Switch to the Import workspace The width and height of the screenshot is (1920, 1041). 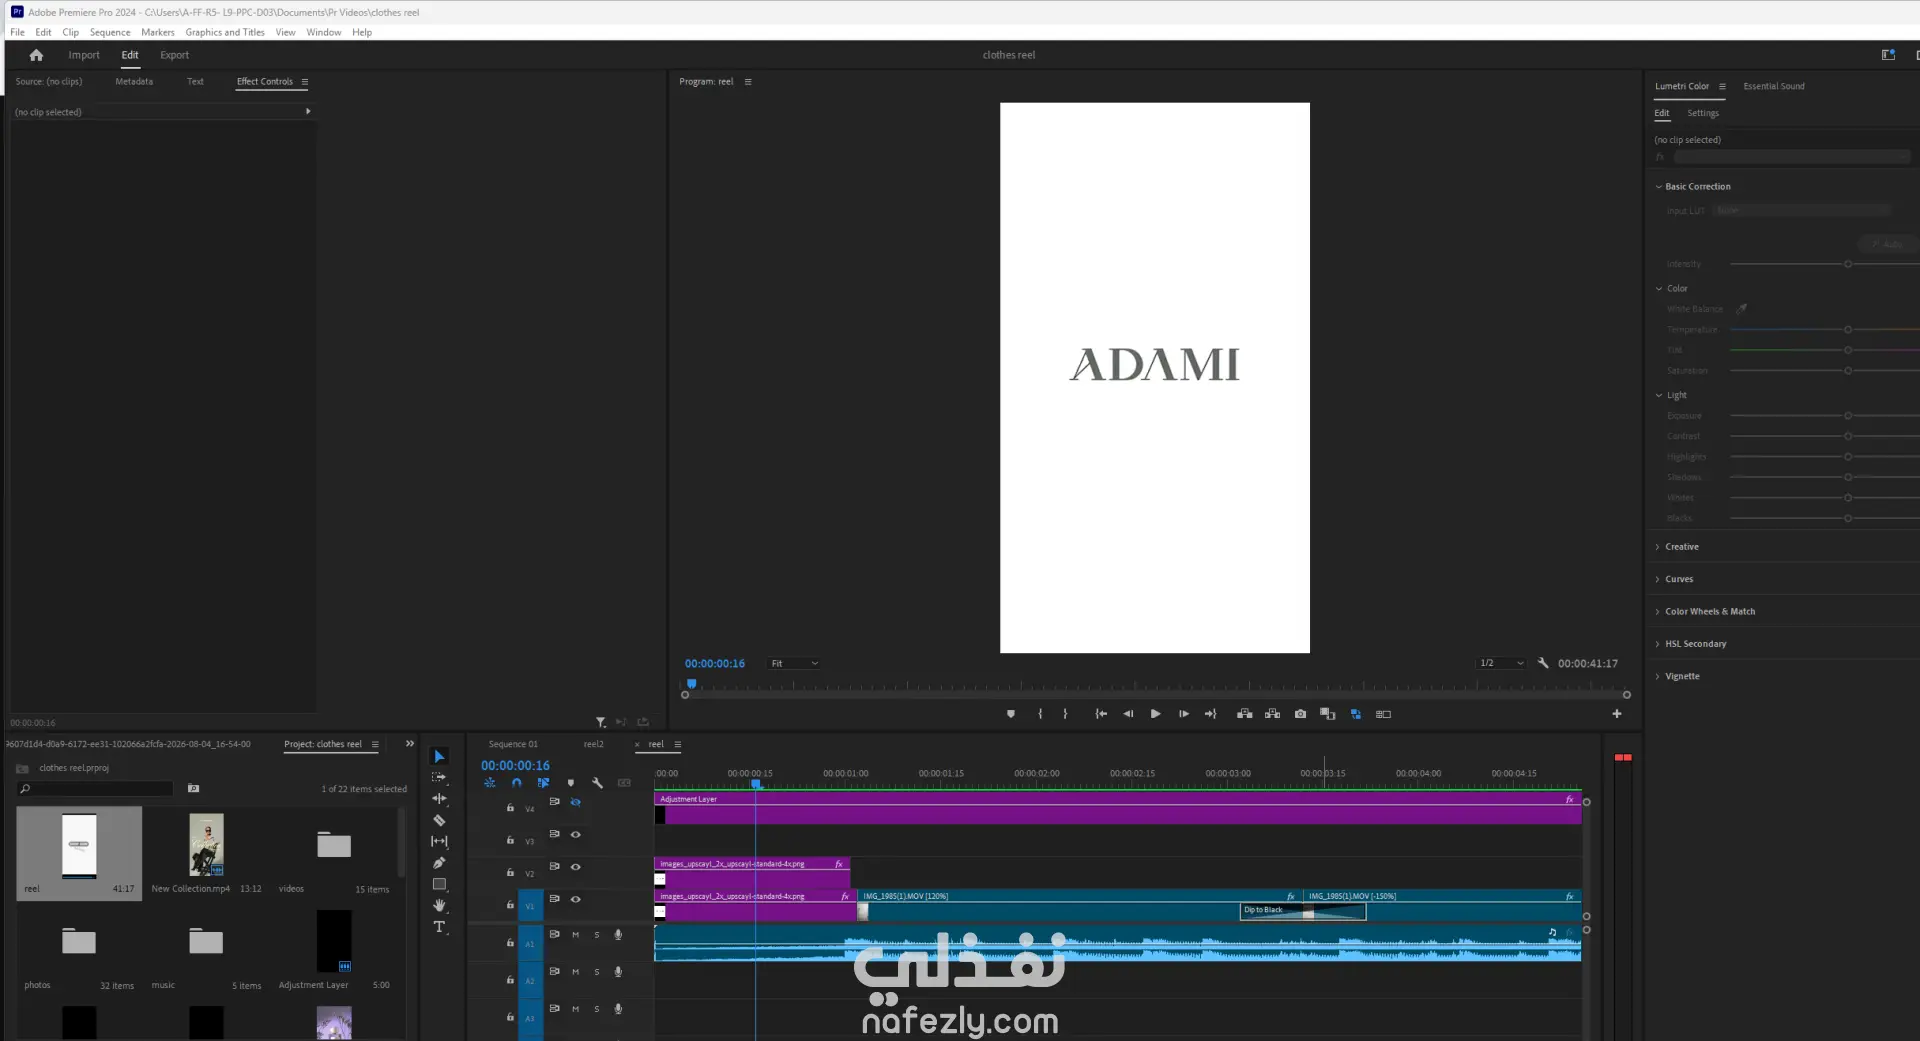click(x=84, y=55)
